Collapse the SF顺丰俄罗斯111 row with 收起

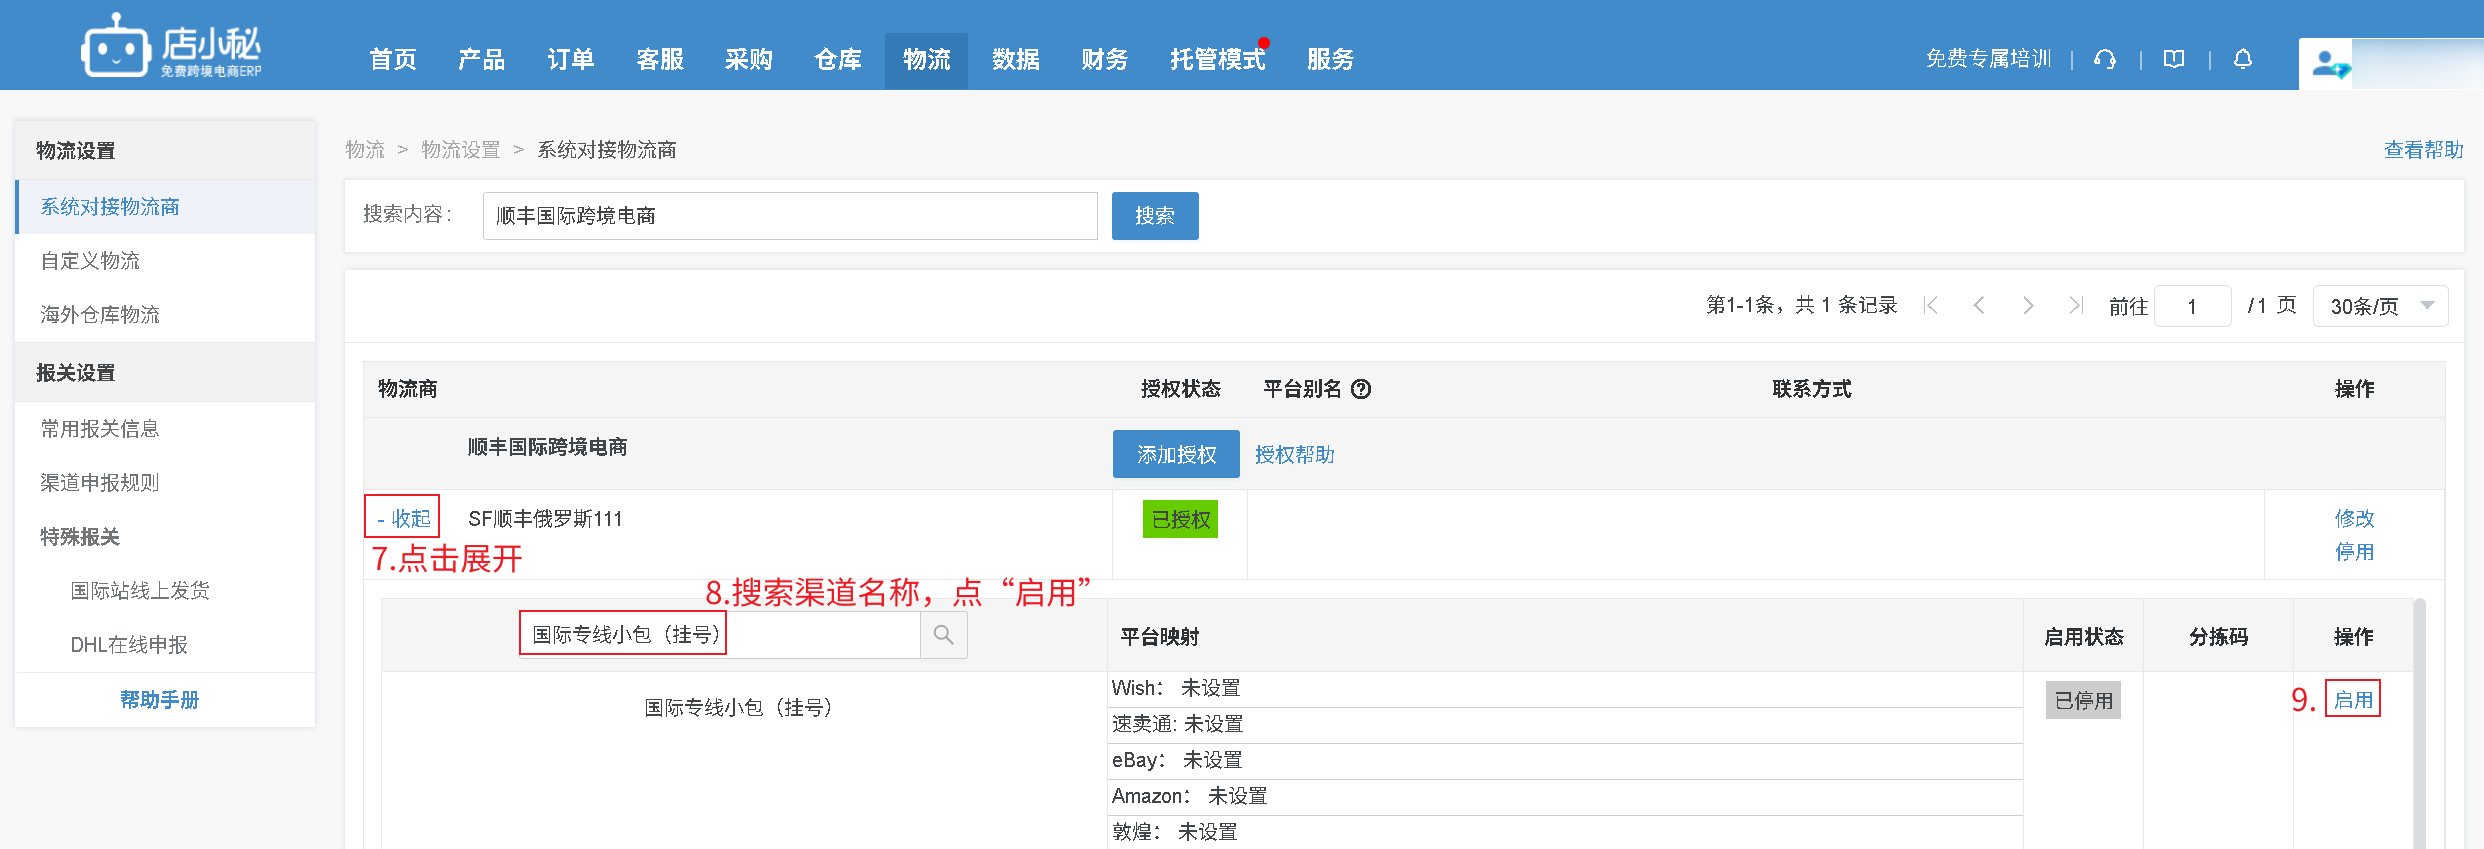click(x=403, y=518)
